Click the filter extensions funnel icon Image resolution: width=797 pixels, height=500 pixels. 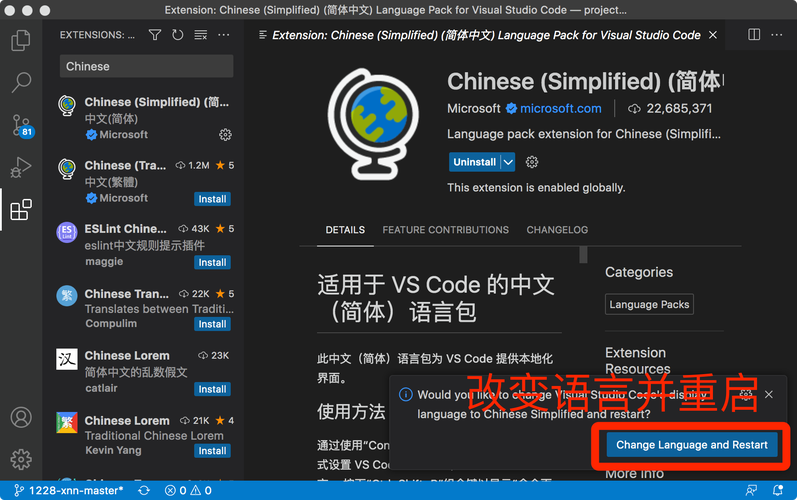click(x=155, y=35)
